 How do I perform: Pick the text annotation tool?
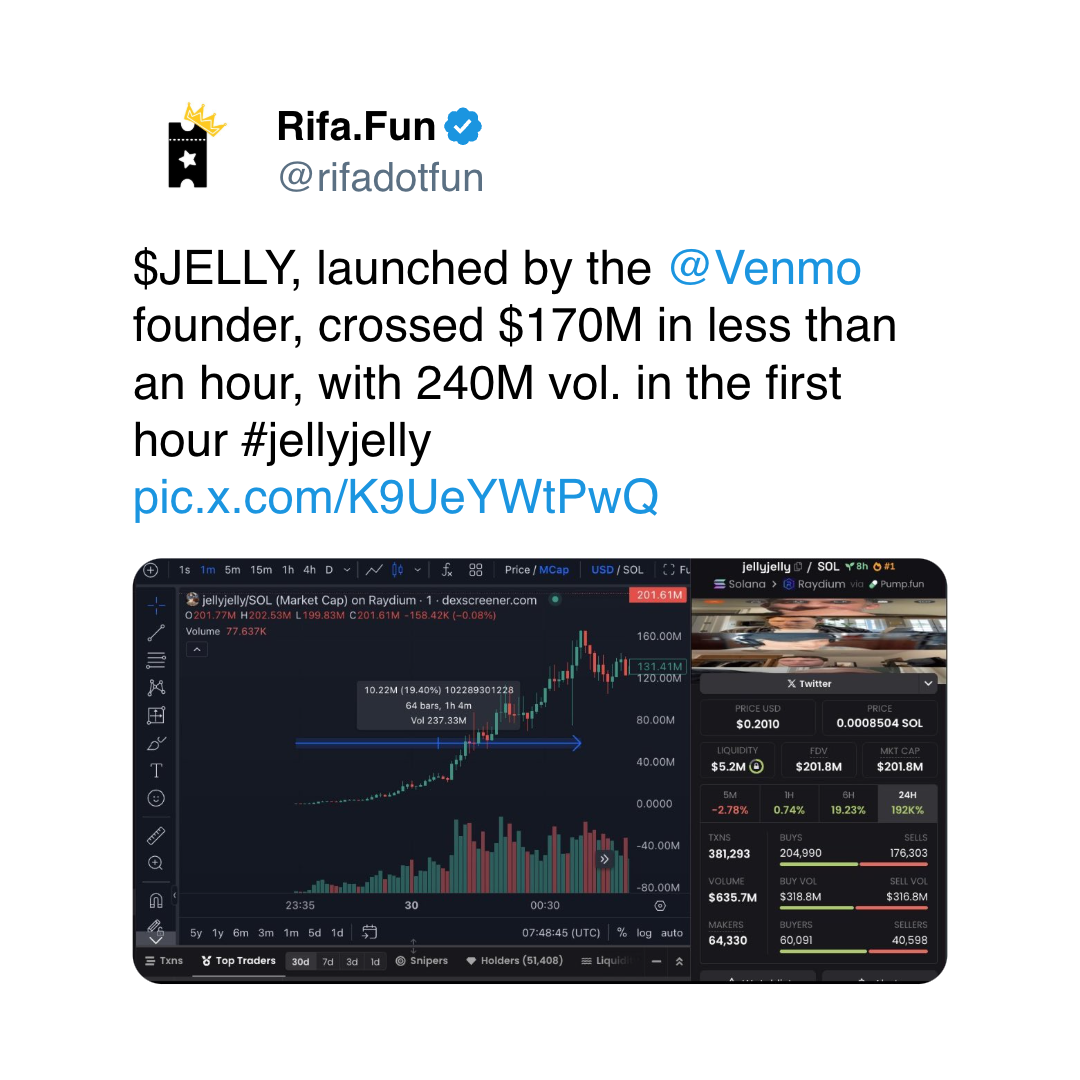click(x=156, y=771)
